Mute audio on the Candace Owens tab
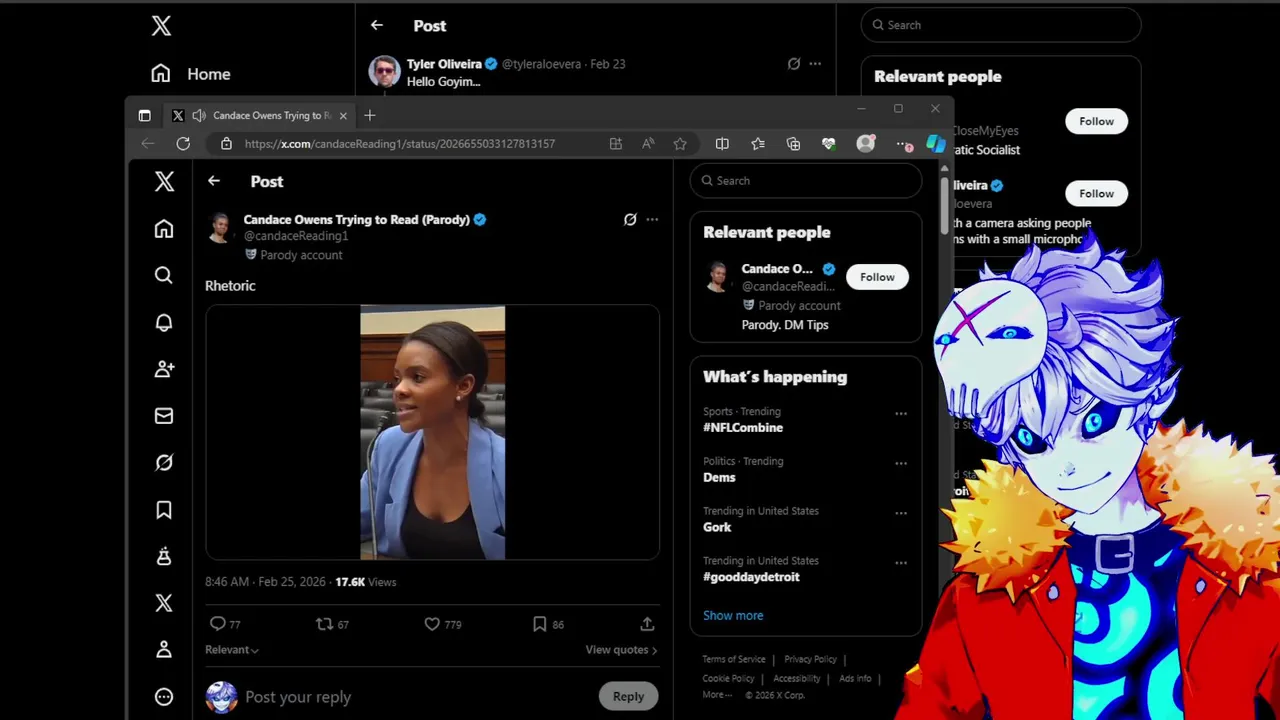 click(198, 116)
